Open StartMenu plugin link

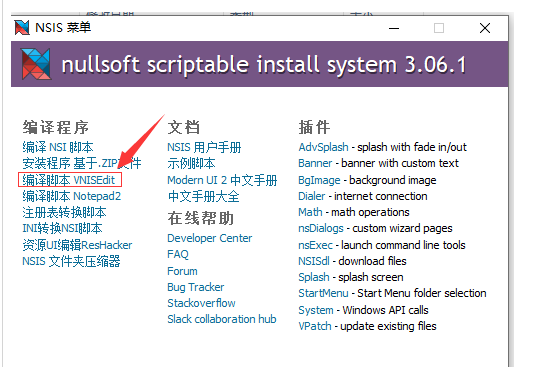pyautogui.click(x=323, y=293)
